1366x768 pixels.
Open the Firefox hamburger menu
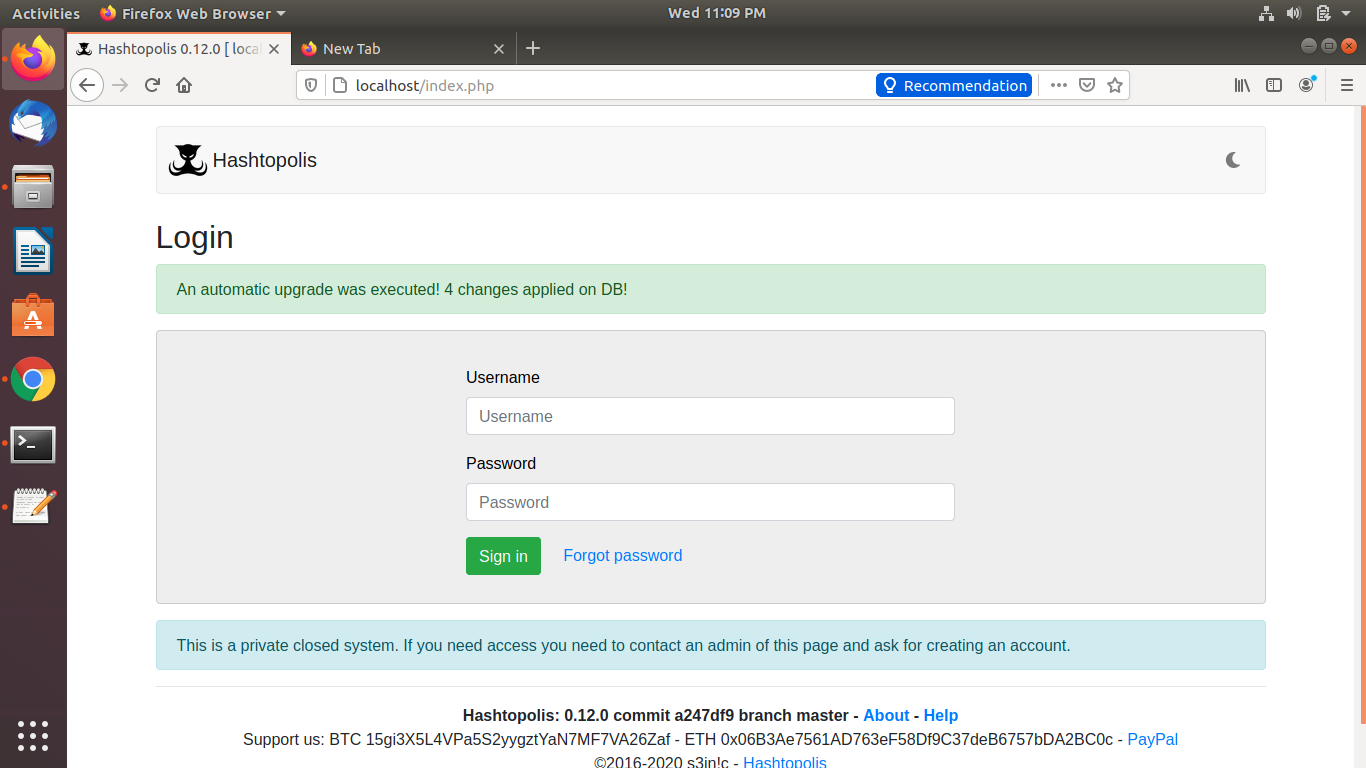(1347, 85)
